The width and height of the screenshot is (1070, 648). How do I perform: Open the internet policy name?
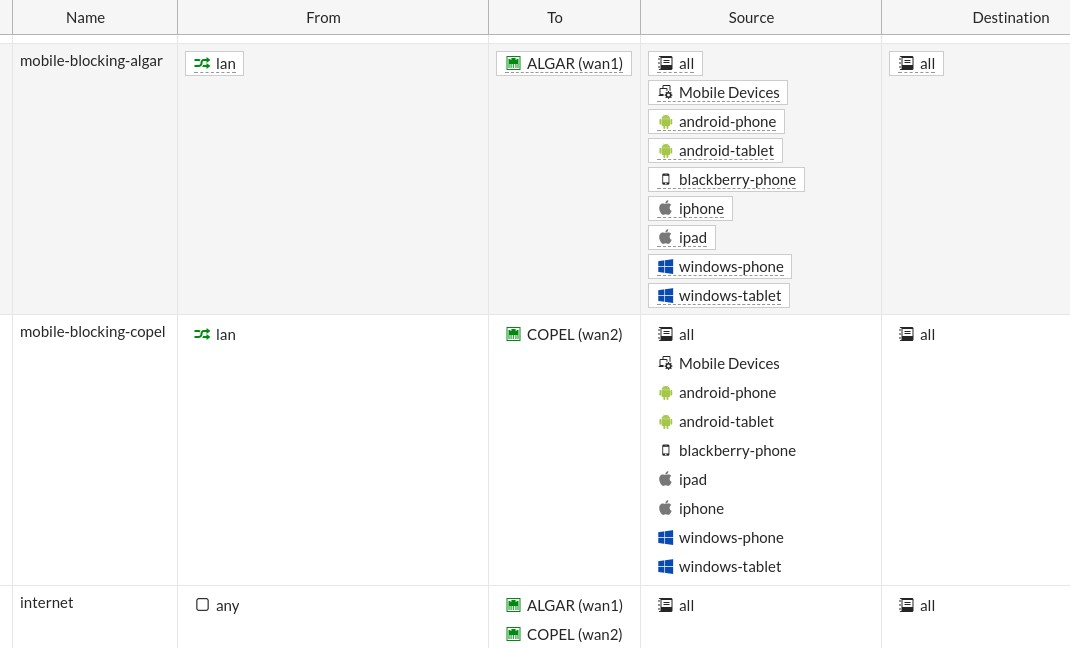(x=47, y=603)
